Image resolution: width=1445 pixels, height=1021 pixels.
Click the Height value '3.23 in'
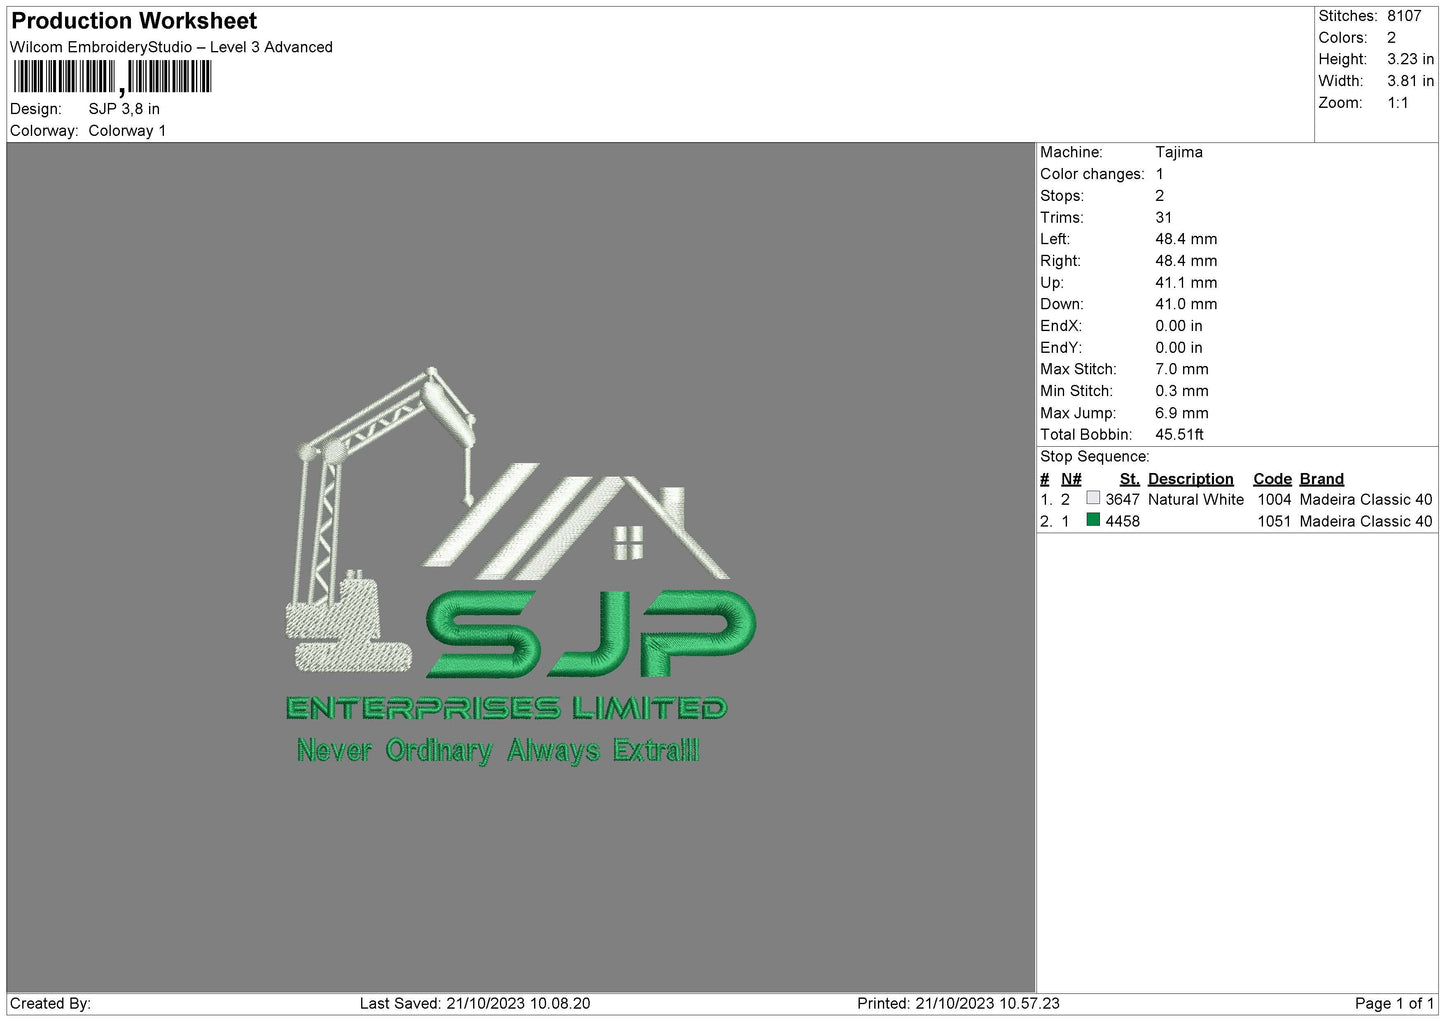point(1410,59)
